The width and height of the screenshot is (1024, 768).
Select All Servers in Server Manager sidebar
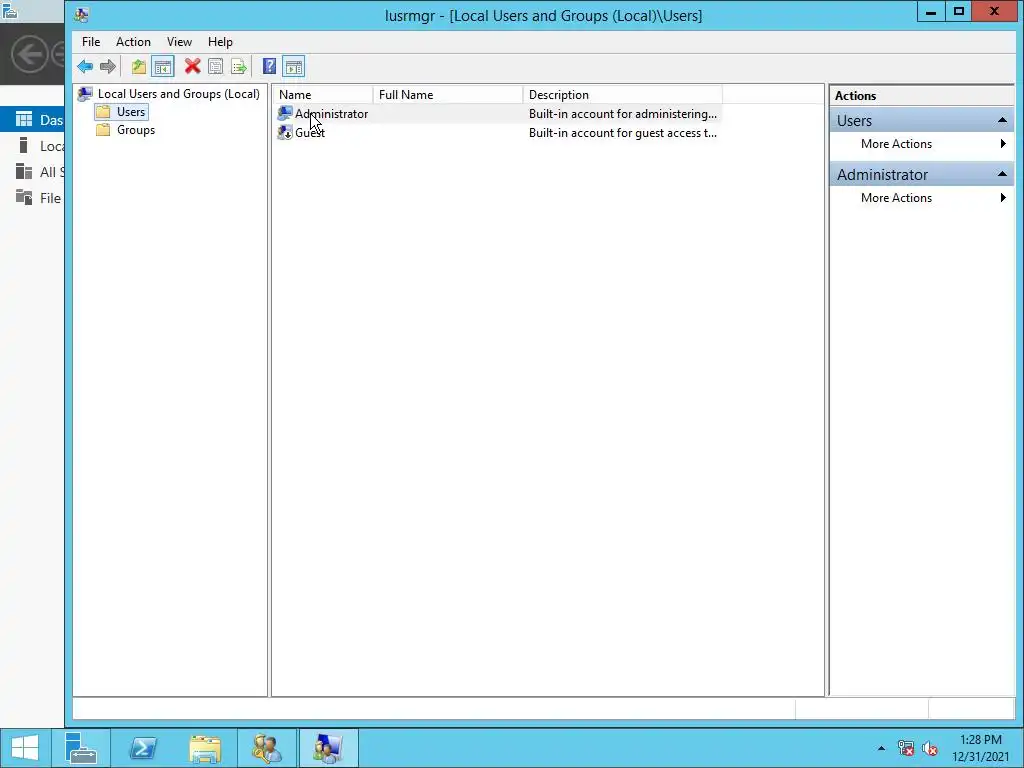coord(32,172)
